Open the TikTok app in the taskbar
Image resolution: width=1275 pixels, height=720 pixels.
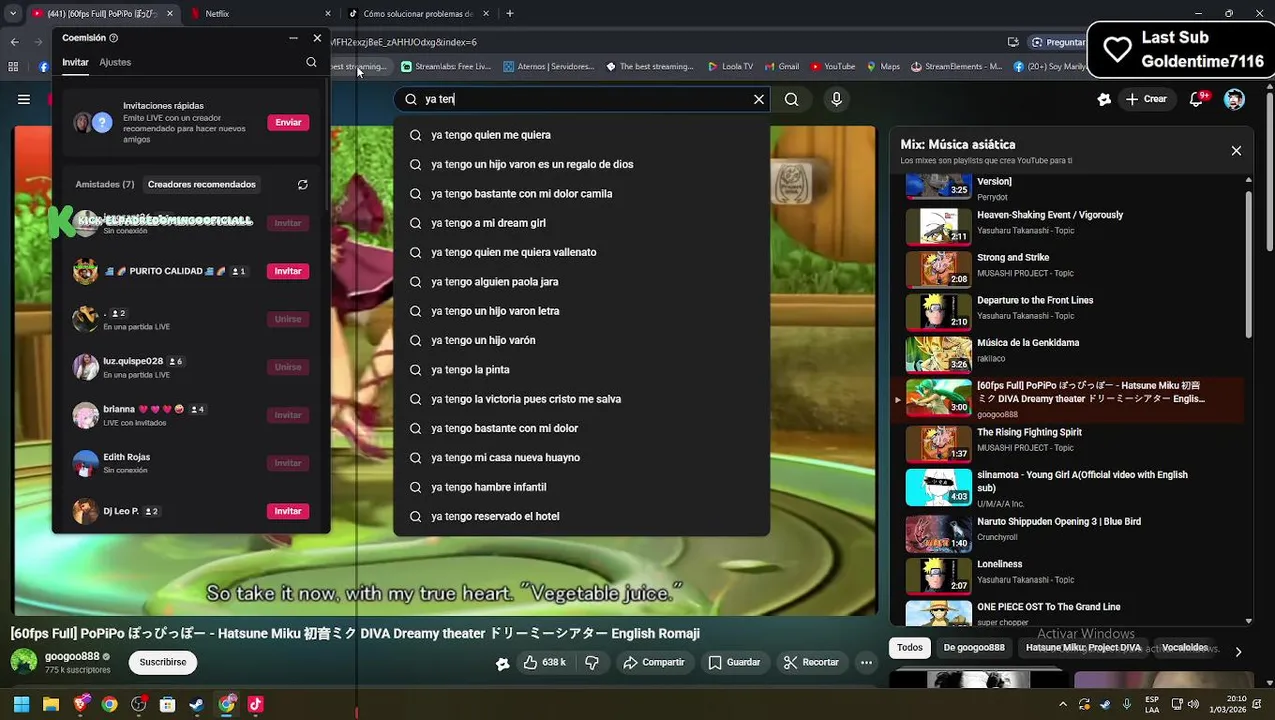pos(255,704)
